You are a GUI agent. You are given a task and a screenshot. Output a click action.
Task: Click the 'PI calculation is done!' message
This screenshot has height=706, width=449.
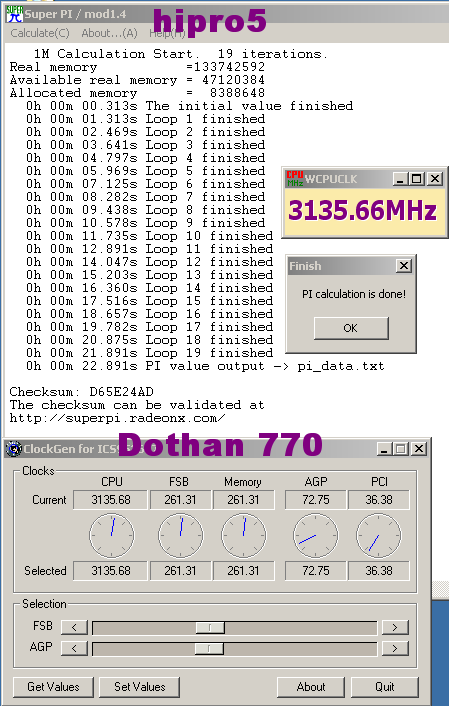pyautogui.click(x=354, y=294)
